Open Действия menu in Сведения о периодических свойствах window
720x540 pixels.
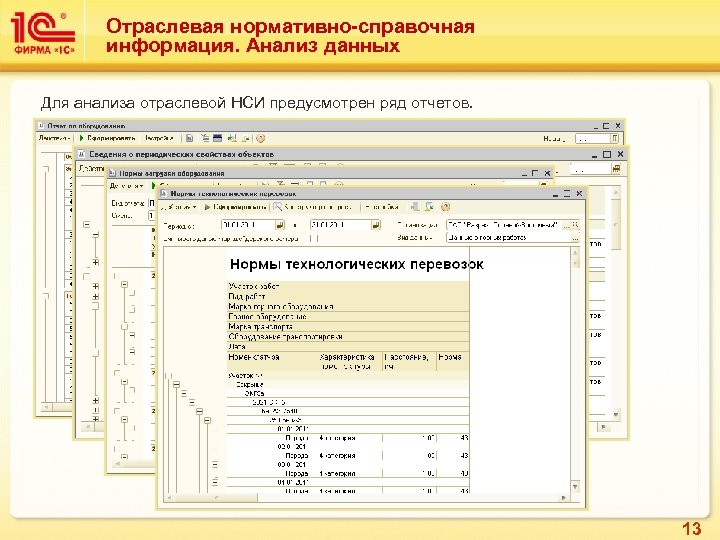91,169
